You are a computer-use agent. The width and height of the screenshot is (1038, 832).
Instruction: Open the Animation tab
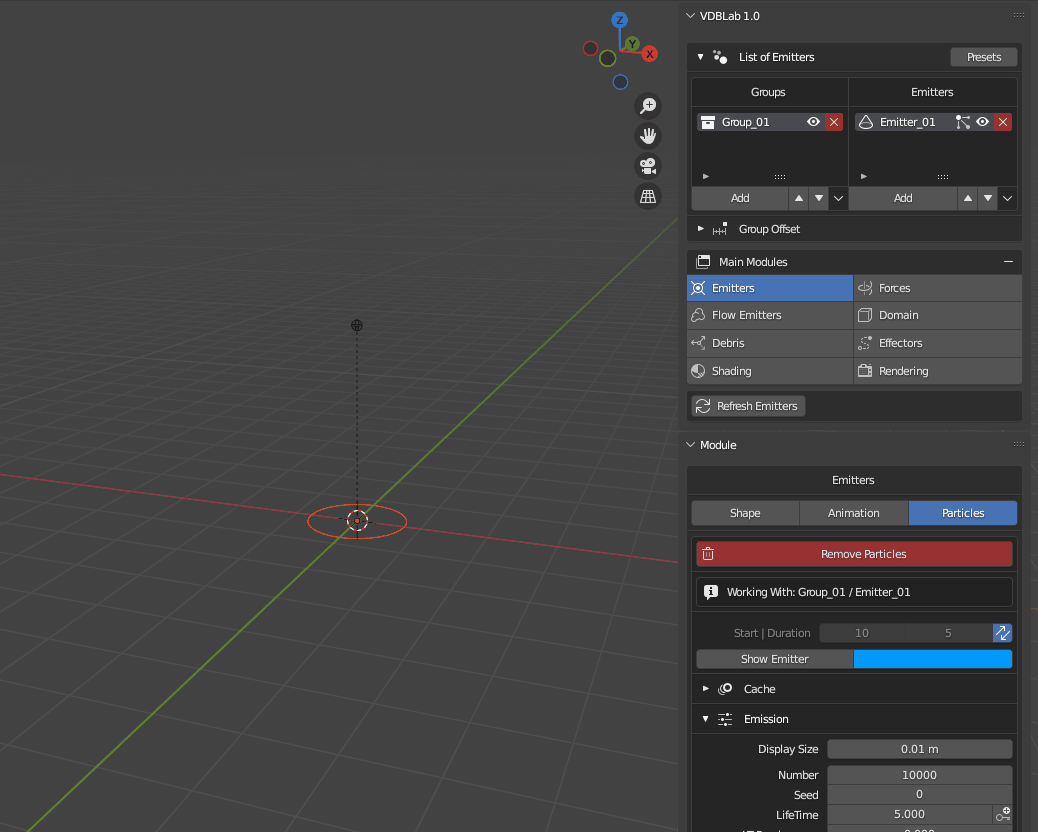[853, 513]
